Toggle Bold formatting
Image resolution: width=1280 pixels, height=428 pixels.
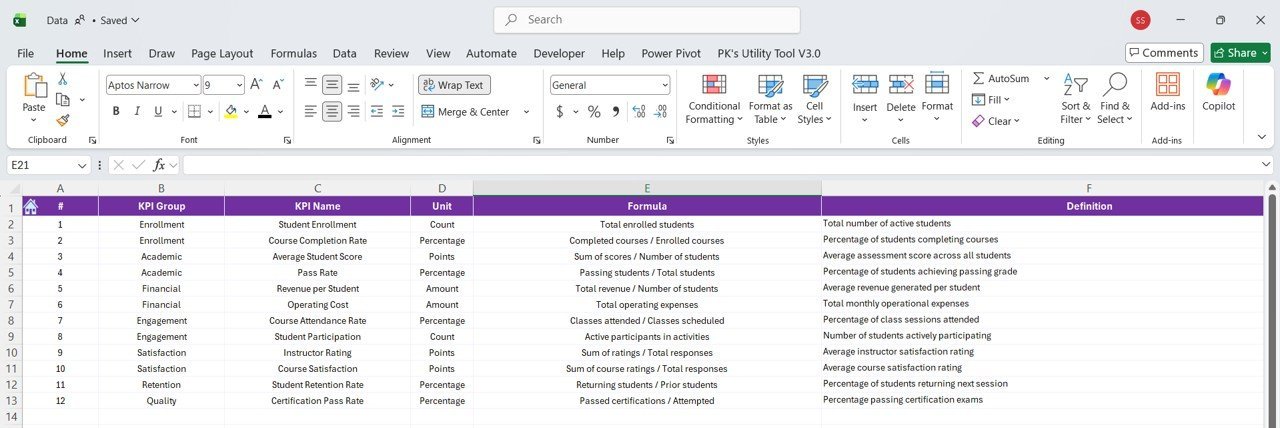point(116,111)
